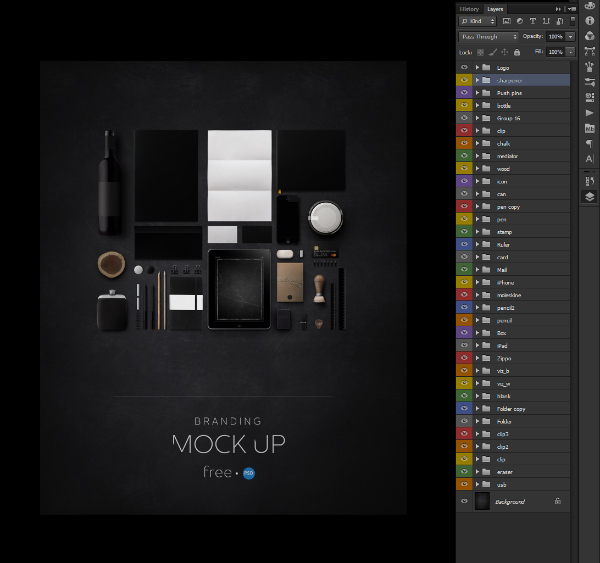
Task: Switch to the History tab
Action: tap(469, 8)
